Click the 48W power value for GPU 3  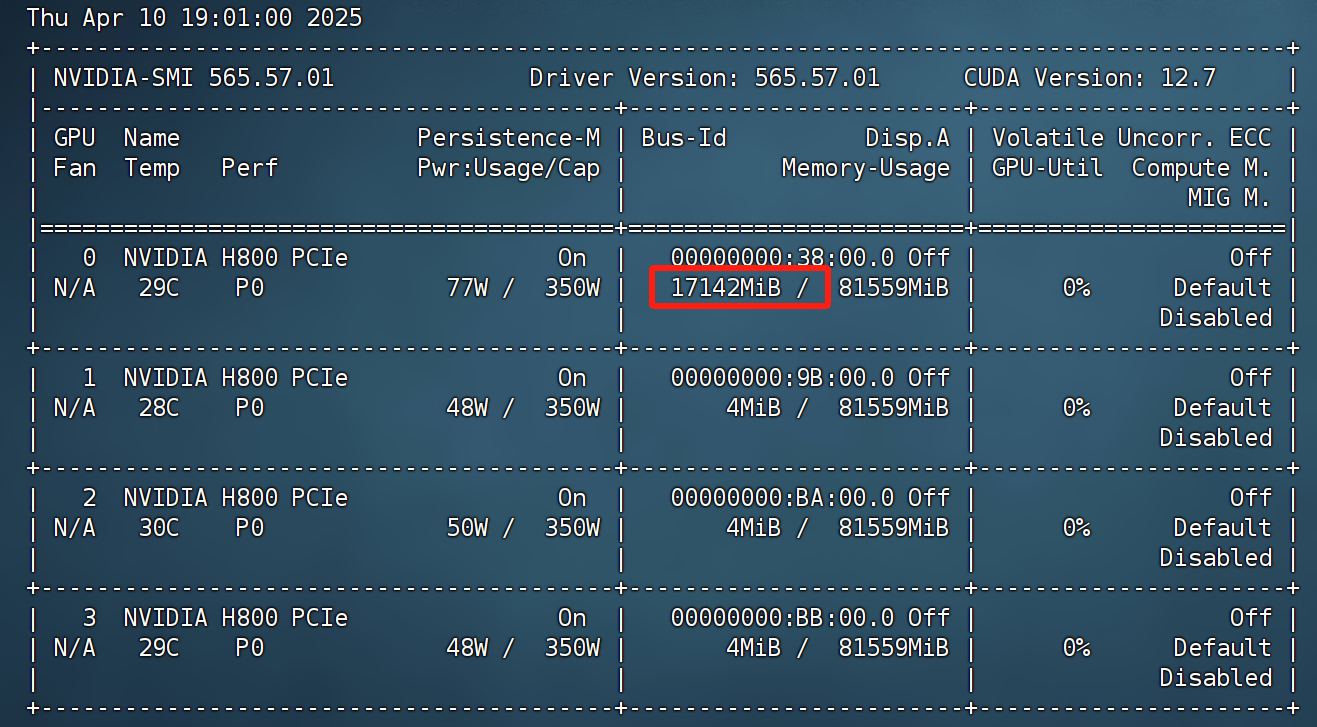467,648
